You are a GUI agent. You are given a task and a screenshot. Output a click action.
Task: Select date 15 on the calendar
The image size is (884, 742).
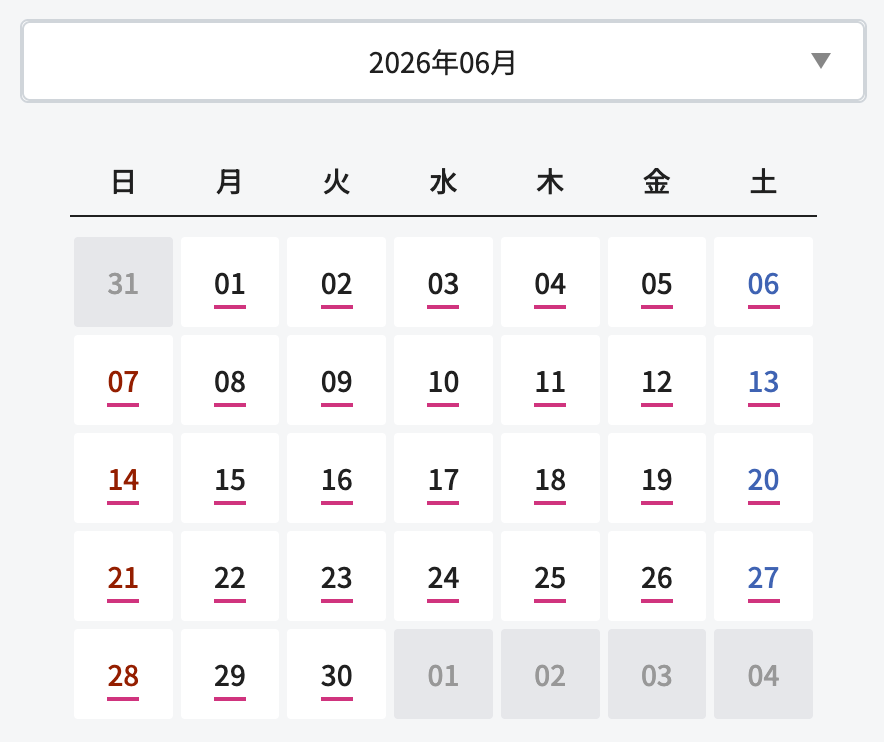click(229, 478)
